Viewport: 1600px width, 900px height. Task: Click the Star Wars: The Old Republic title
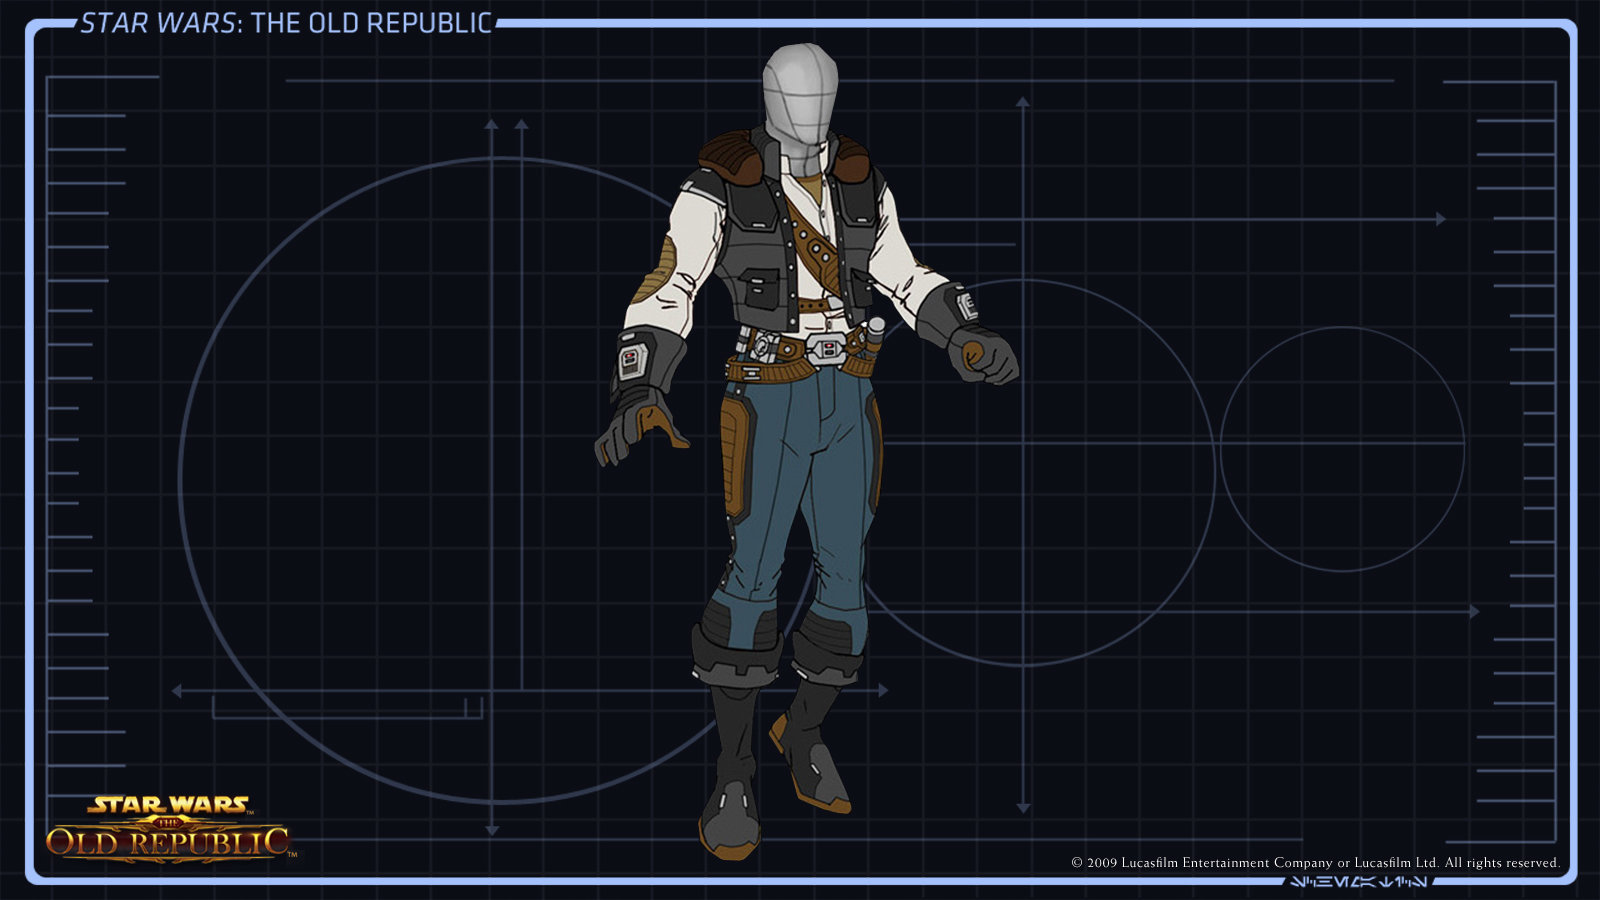pos(286,23)
